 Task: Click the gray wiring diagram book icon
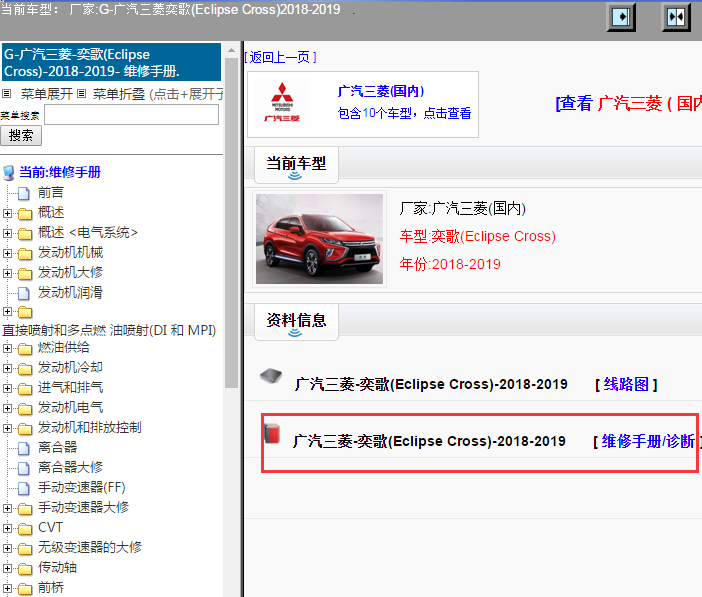click(x=271, y=376)
